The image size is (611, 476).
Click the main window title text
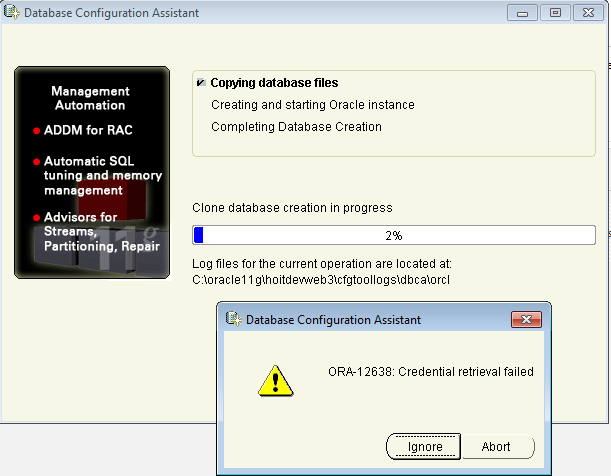[x=111, y=13]
